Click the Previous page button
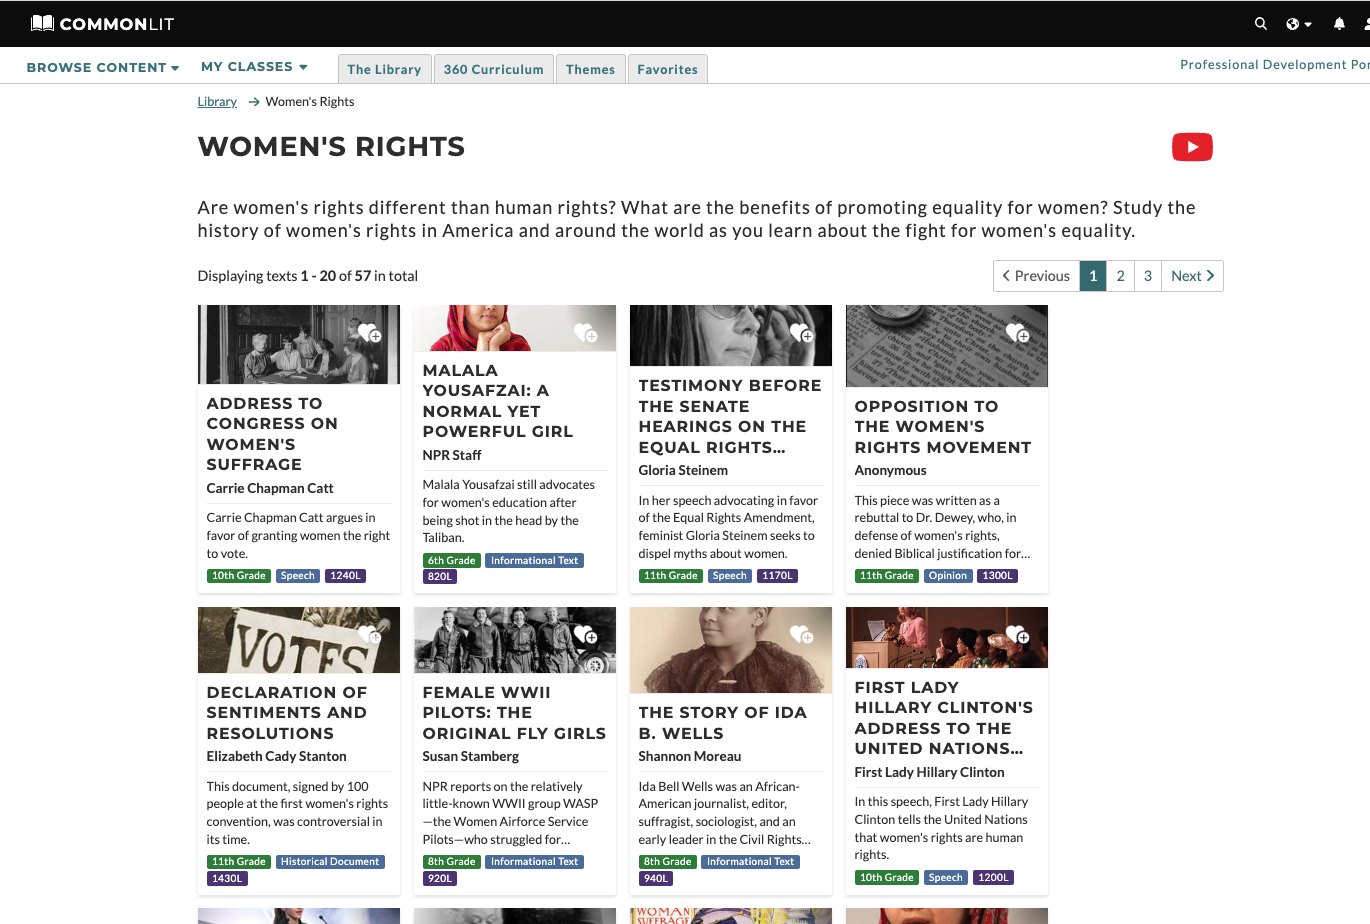 tap(1036, 276)
